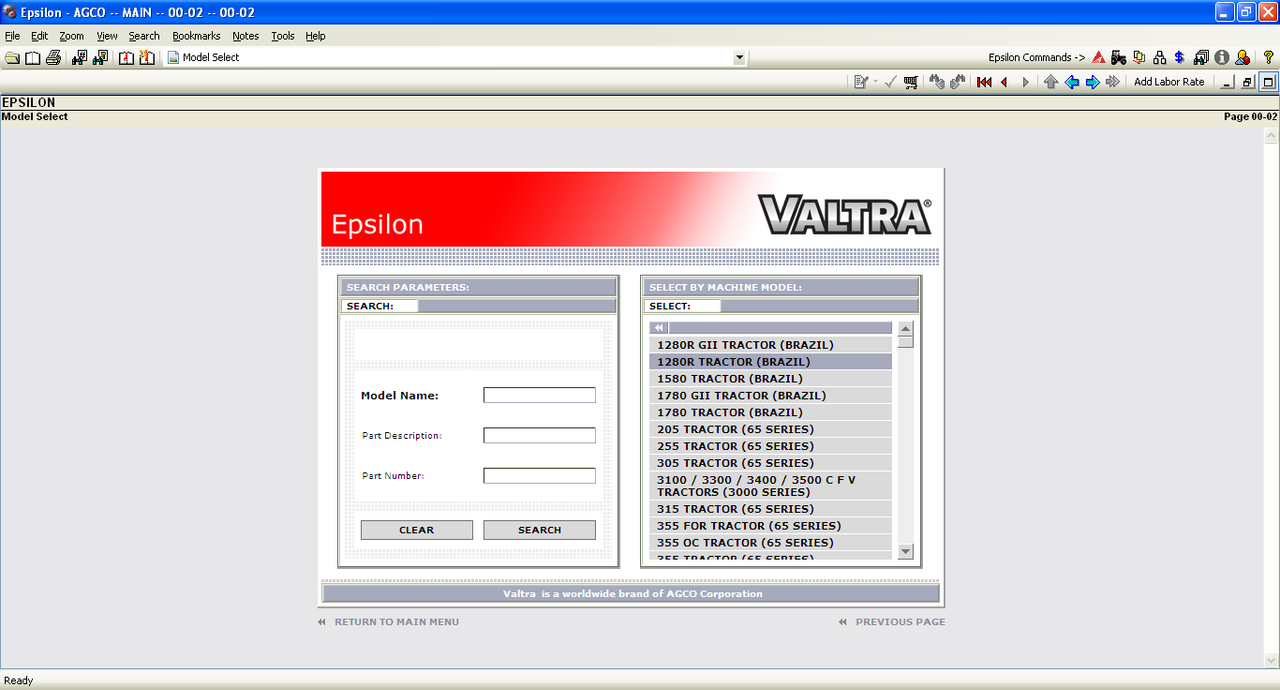This screenshot has width=1280, height=690.
Task: Click the find next binoculars icon
Action: tap(958, 82)
